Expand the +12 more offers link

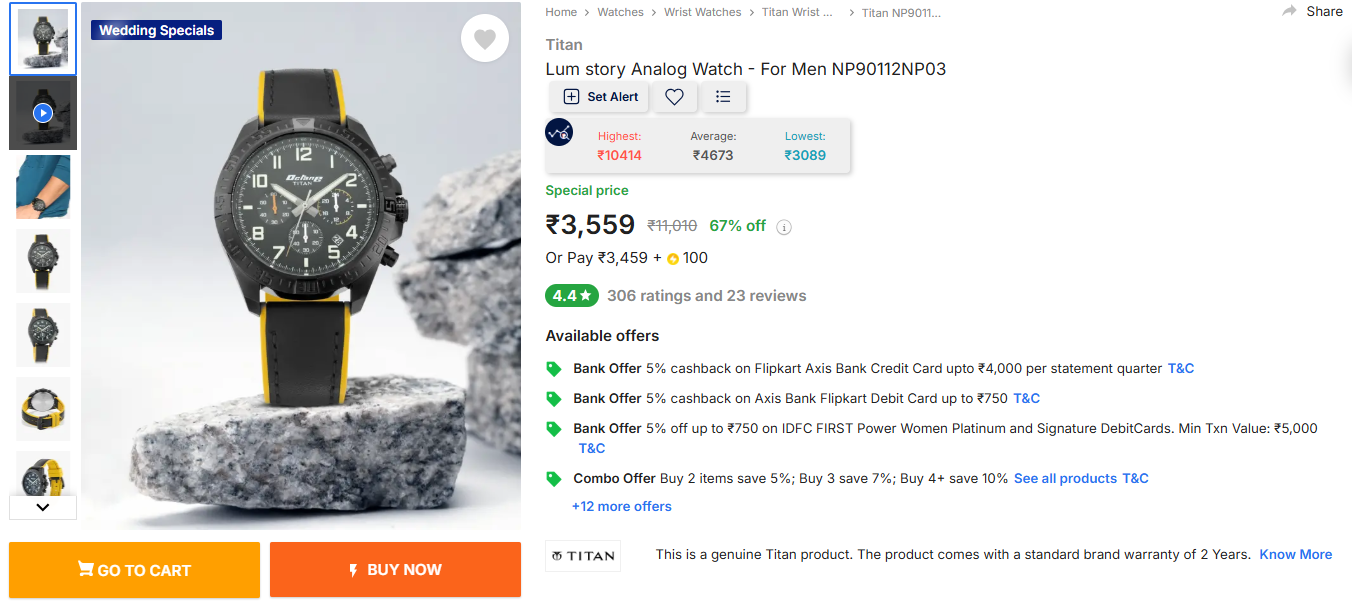click(x=621, y=507)
